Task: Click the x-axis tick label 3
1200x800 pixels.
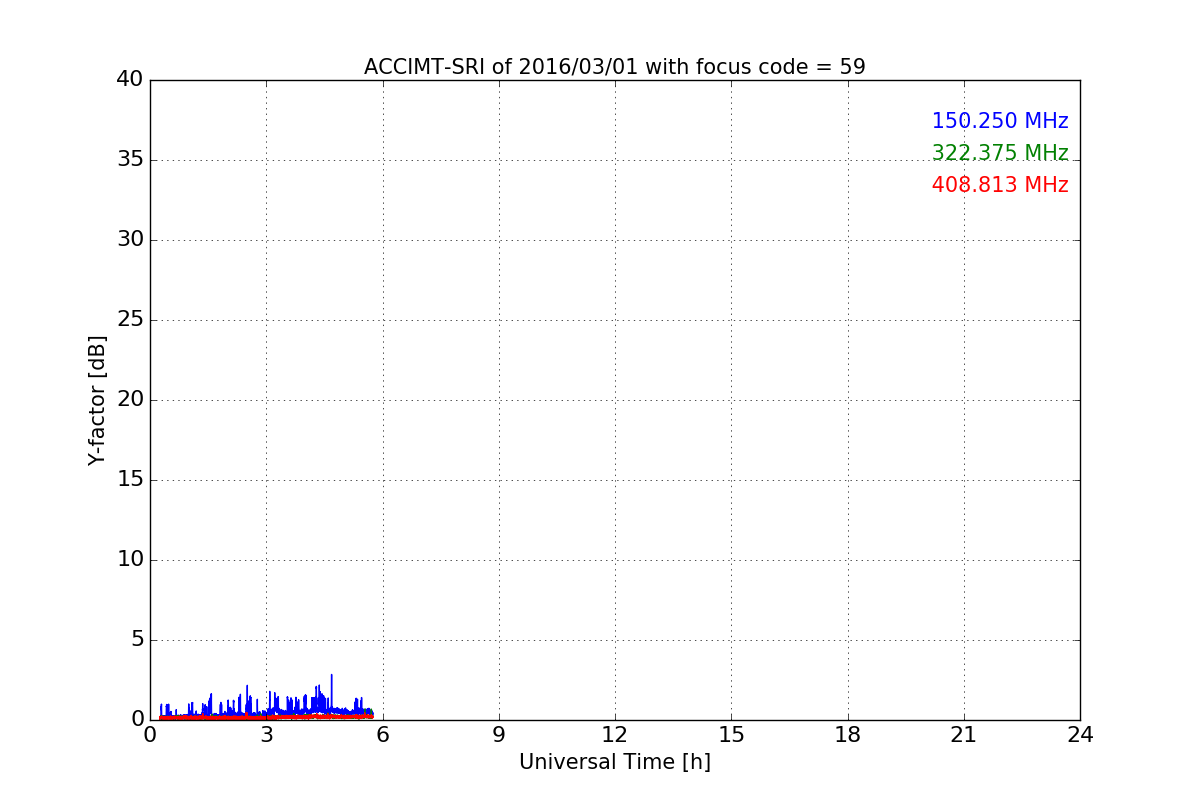Action: coord(266,735)
